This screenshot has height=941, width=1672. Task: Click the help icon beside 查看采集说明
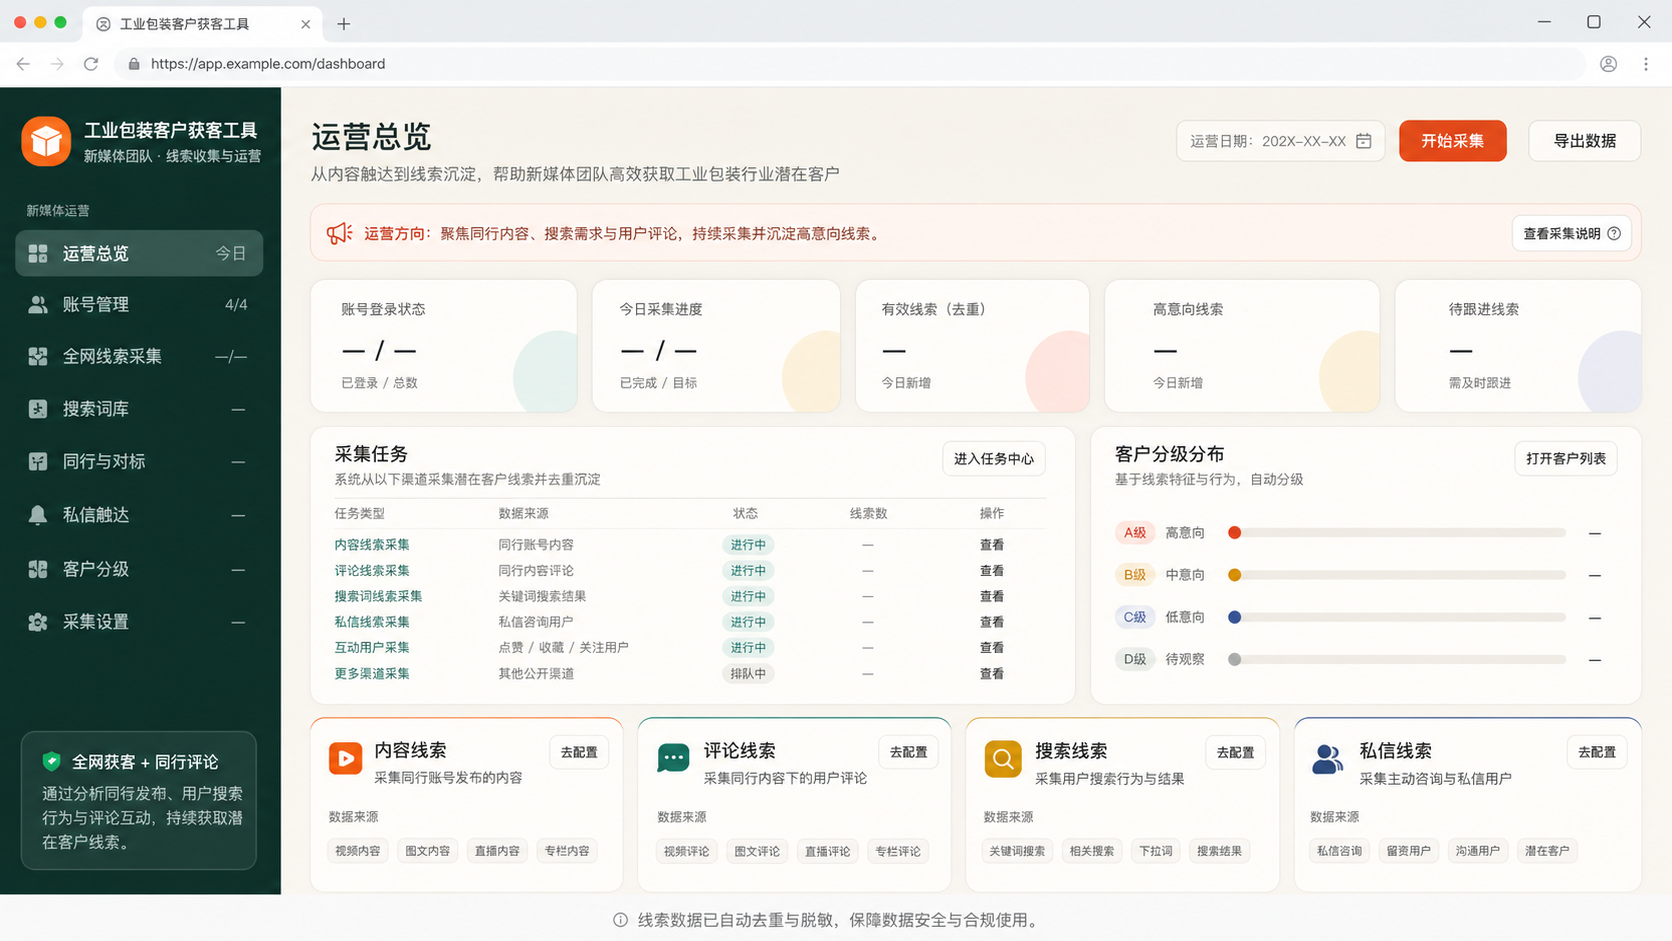(x=1614, y=233)
